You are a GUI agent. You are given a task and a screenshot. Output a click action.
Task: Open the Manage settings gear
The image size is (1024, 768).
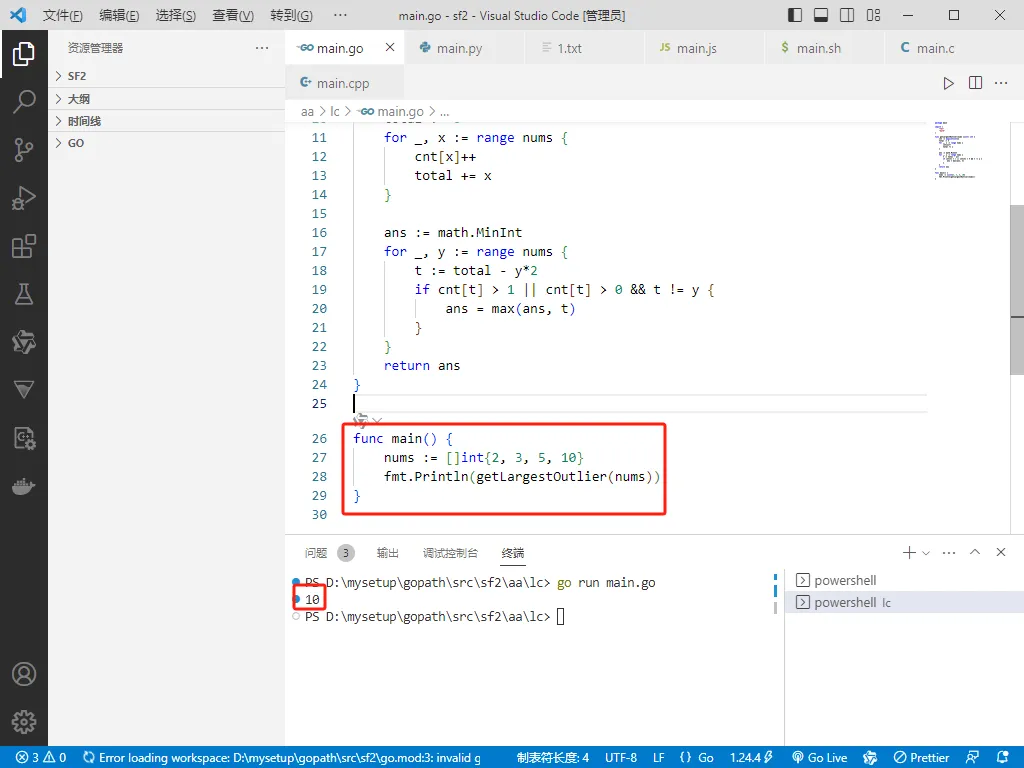[x=24, y=722]
